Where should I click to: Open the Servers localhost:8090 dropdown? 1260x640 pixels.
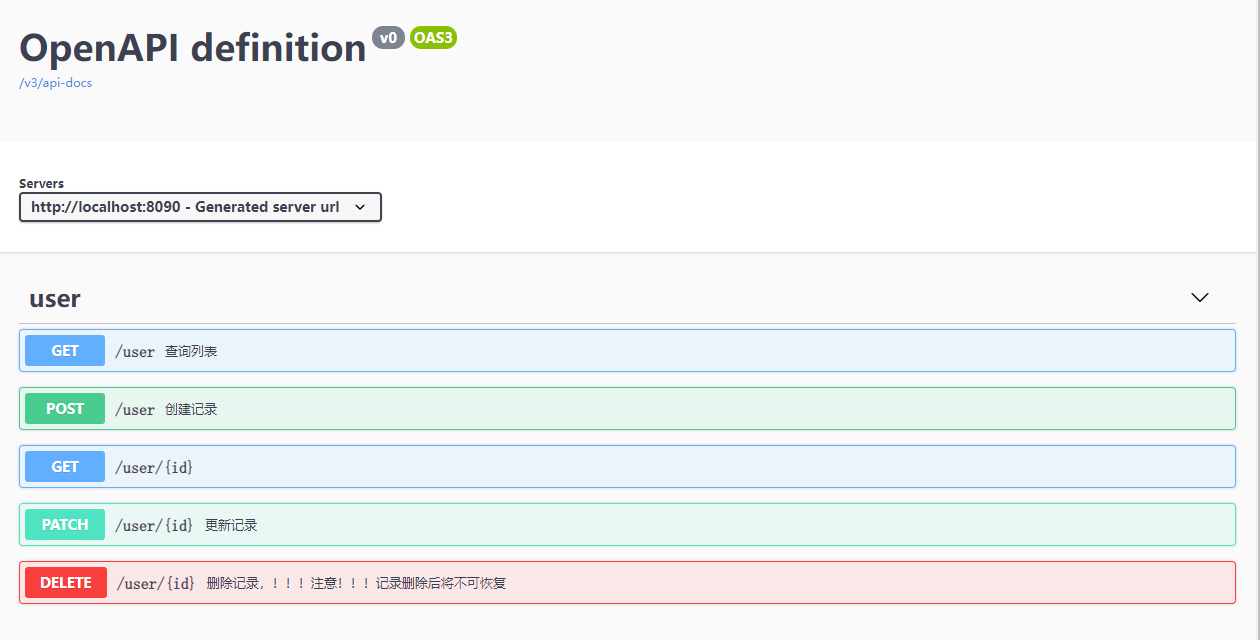pyautogui.click(x=200, y=207)
